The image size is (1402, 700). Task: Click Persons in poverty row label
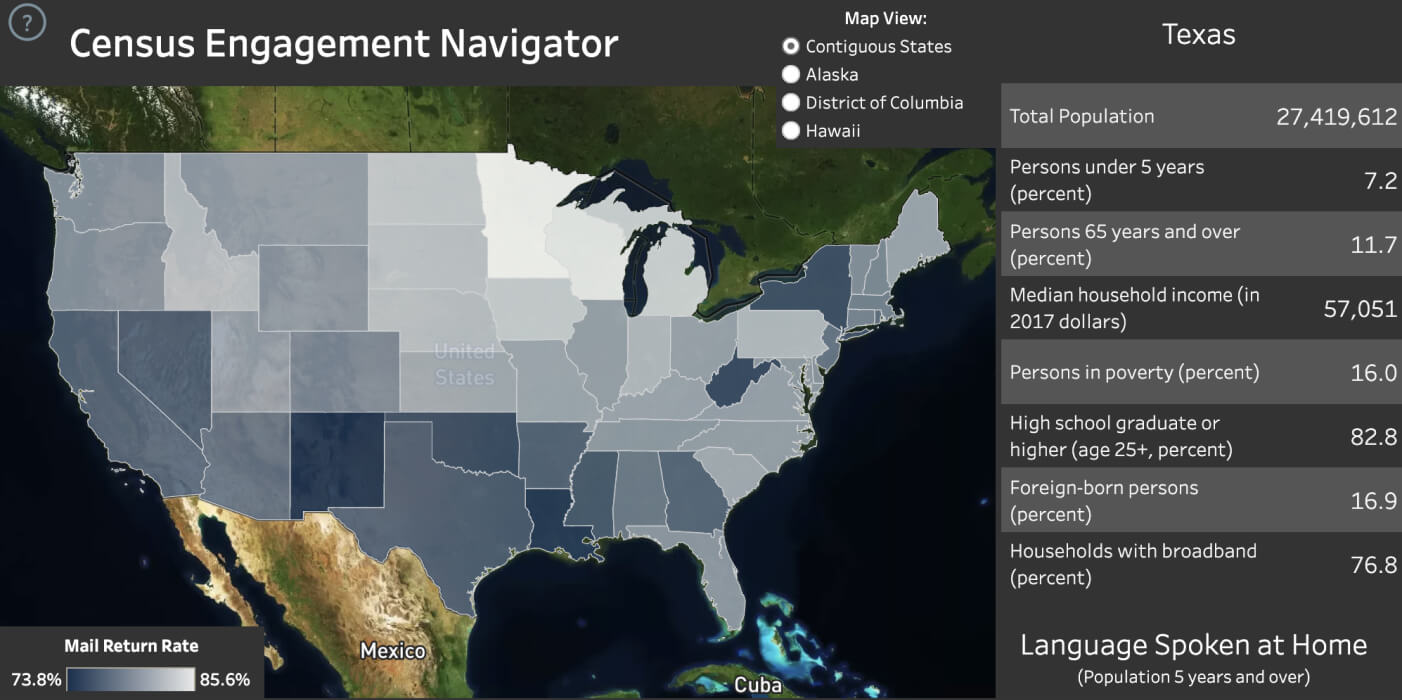coord(1135,372)
